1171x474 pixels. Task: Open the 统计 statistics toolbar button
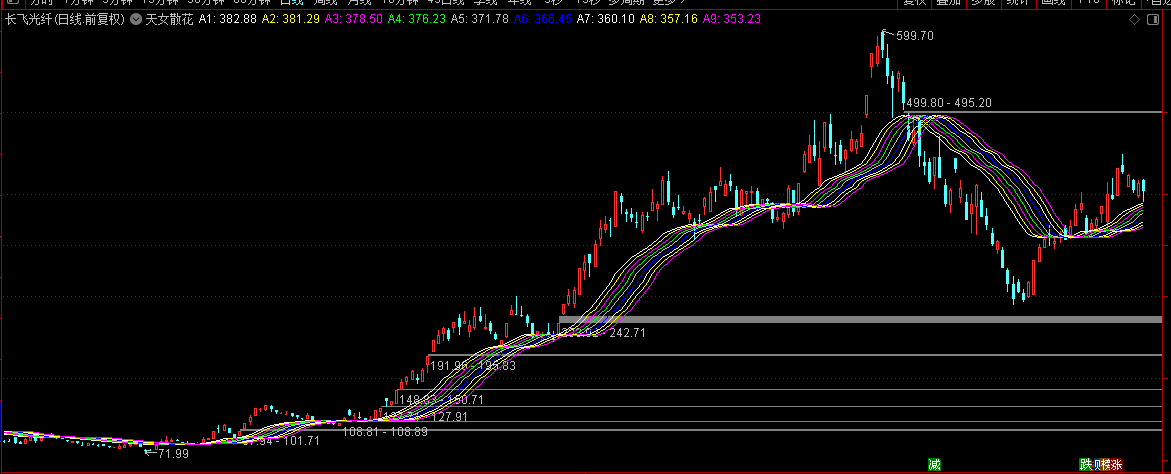click(x=1019, y=3)
